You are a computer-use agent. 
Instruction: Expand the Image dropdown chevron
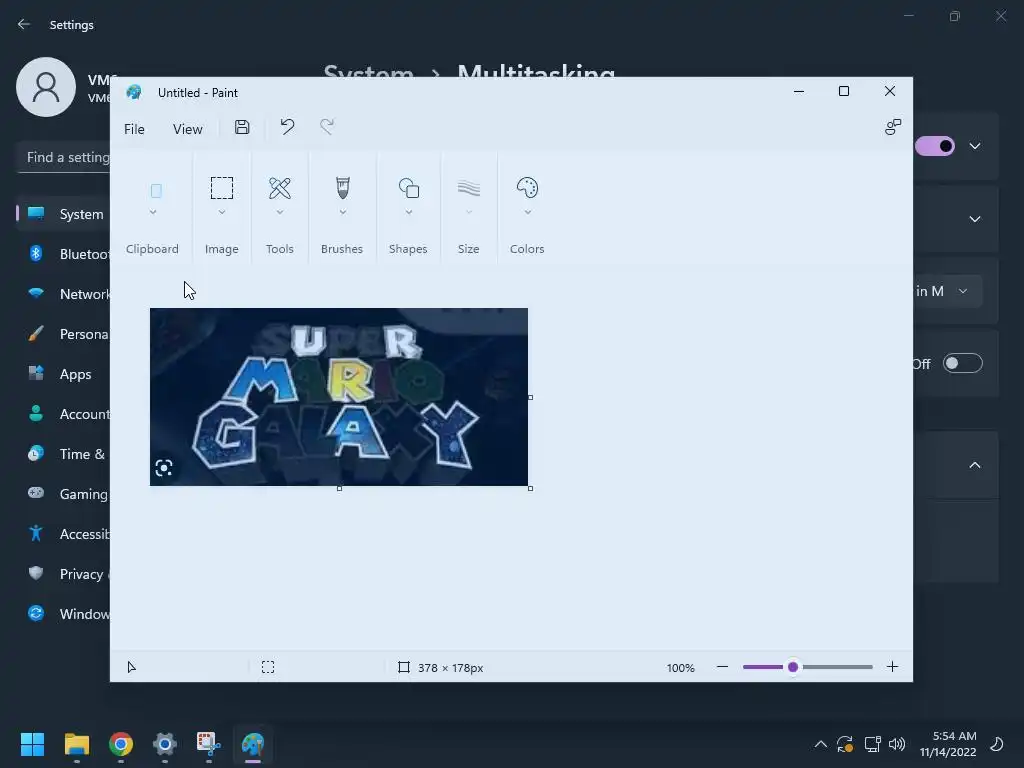(222, 212)
